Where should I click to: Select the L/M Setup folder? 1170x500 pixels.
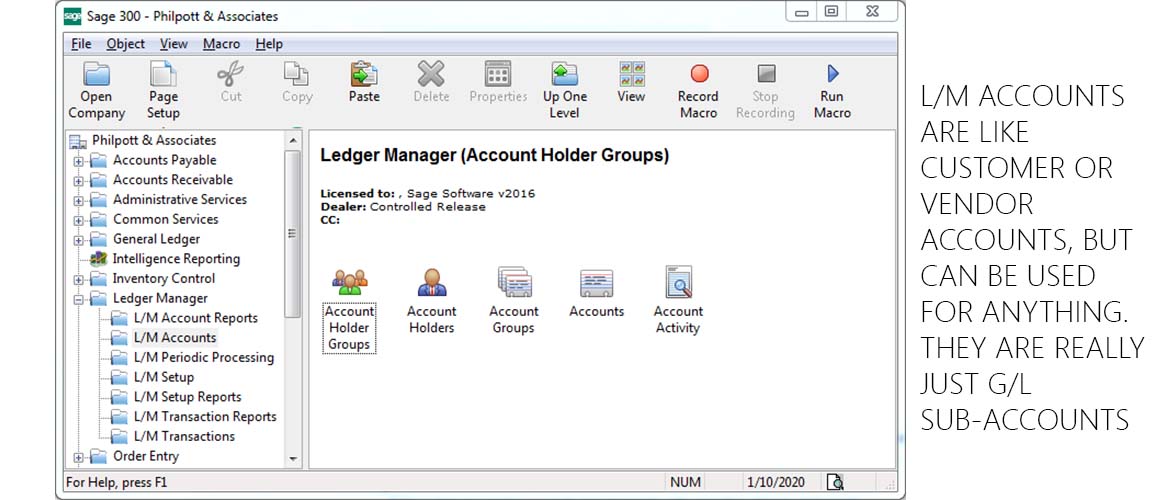(x=163, y=377)
